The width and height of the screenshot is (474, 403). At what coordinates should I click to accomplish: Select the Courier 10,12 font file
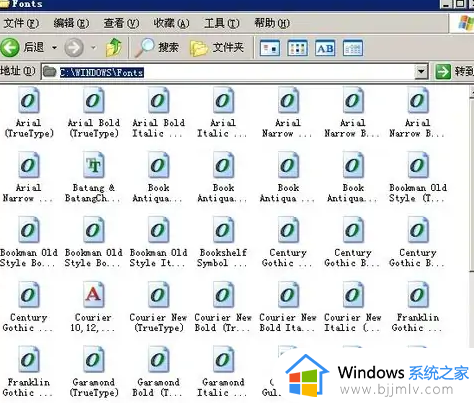[x=93, y=307]
